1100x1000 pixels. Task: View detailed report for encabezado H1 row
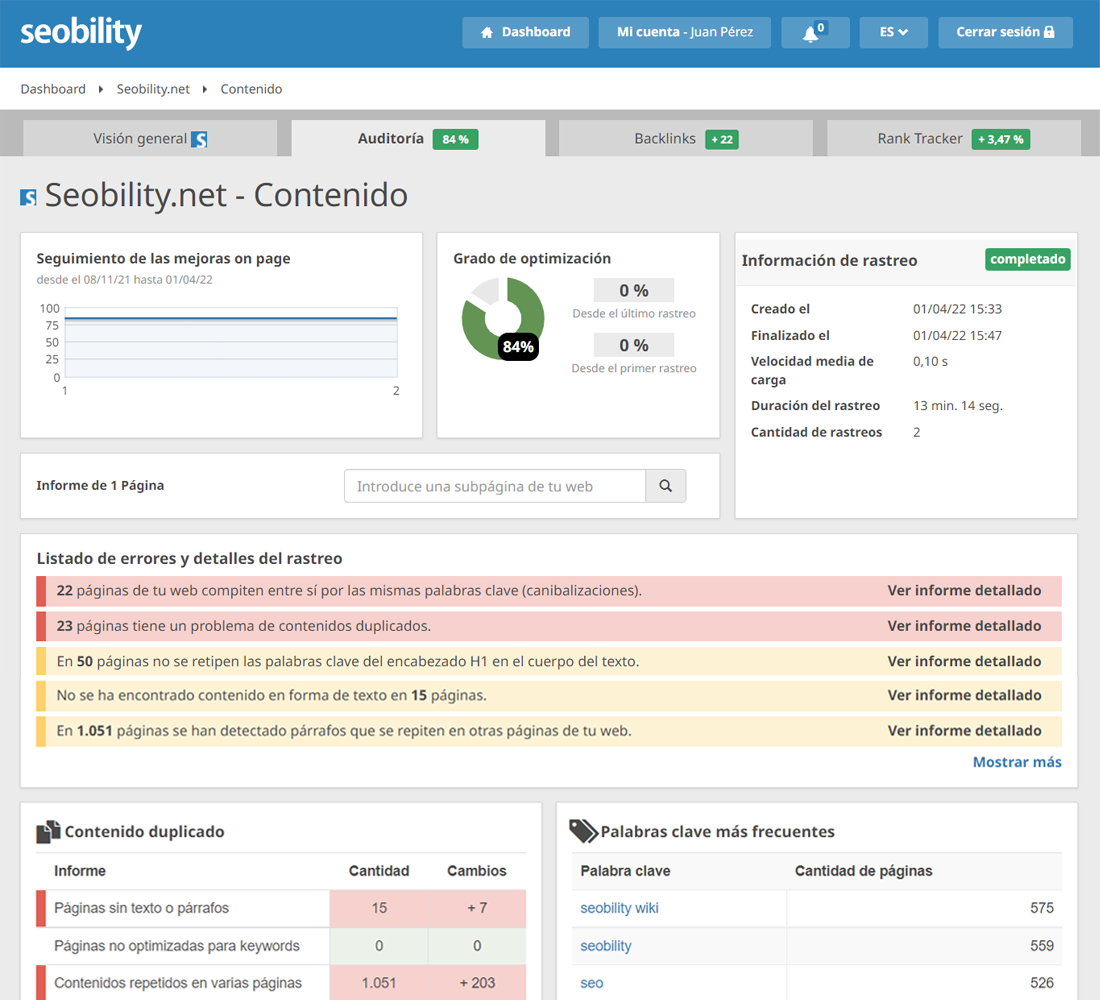point(964,661)
